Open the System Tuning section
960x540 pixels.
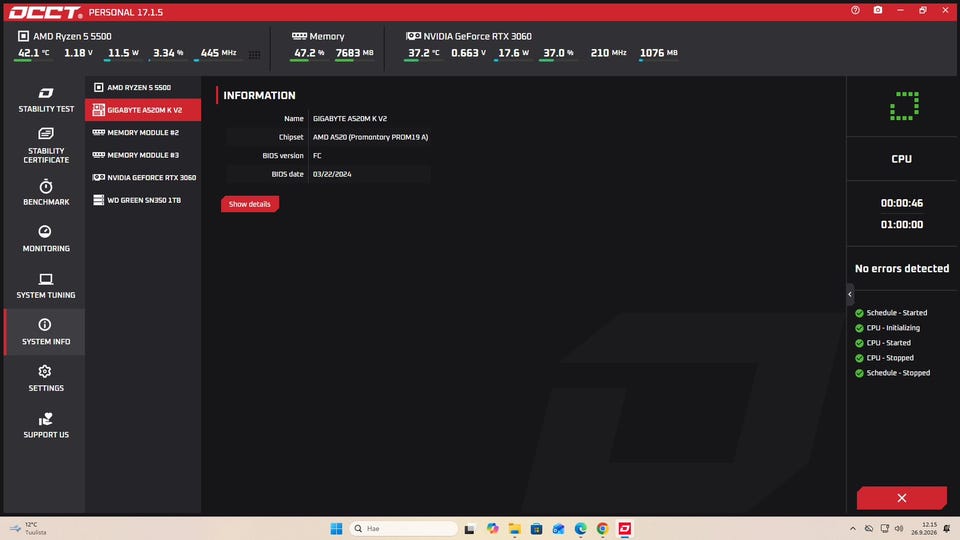click(x=45, y=285)
